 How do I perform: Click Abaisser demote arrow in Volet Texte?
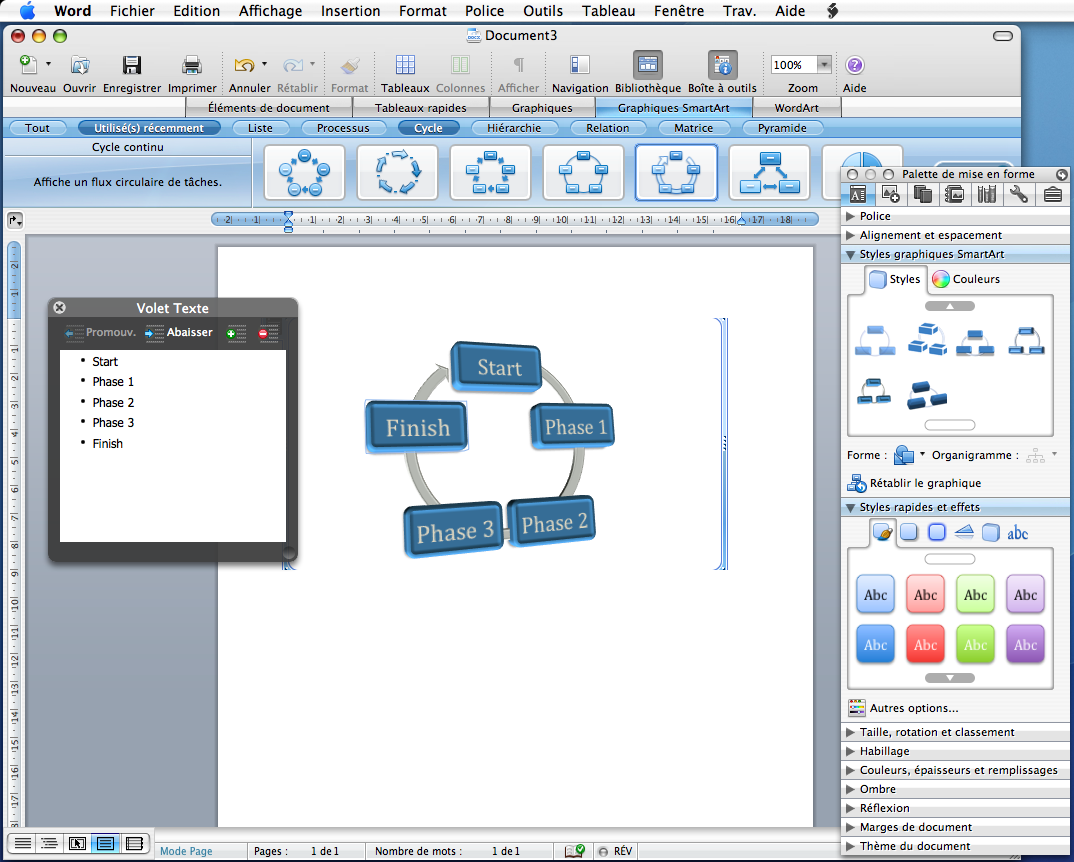point(179,332)
